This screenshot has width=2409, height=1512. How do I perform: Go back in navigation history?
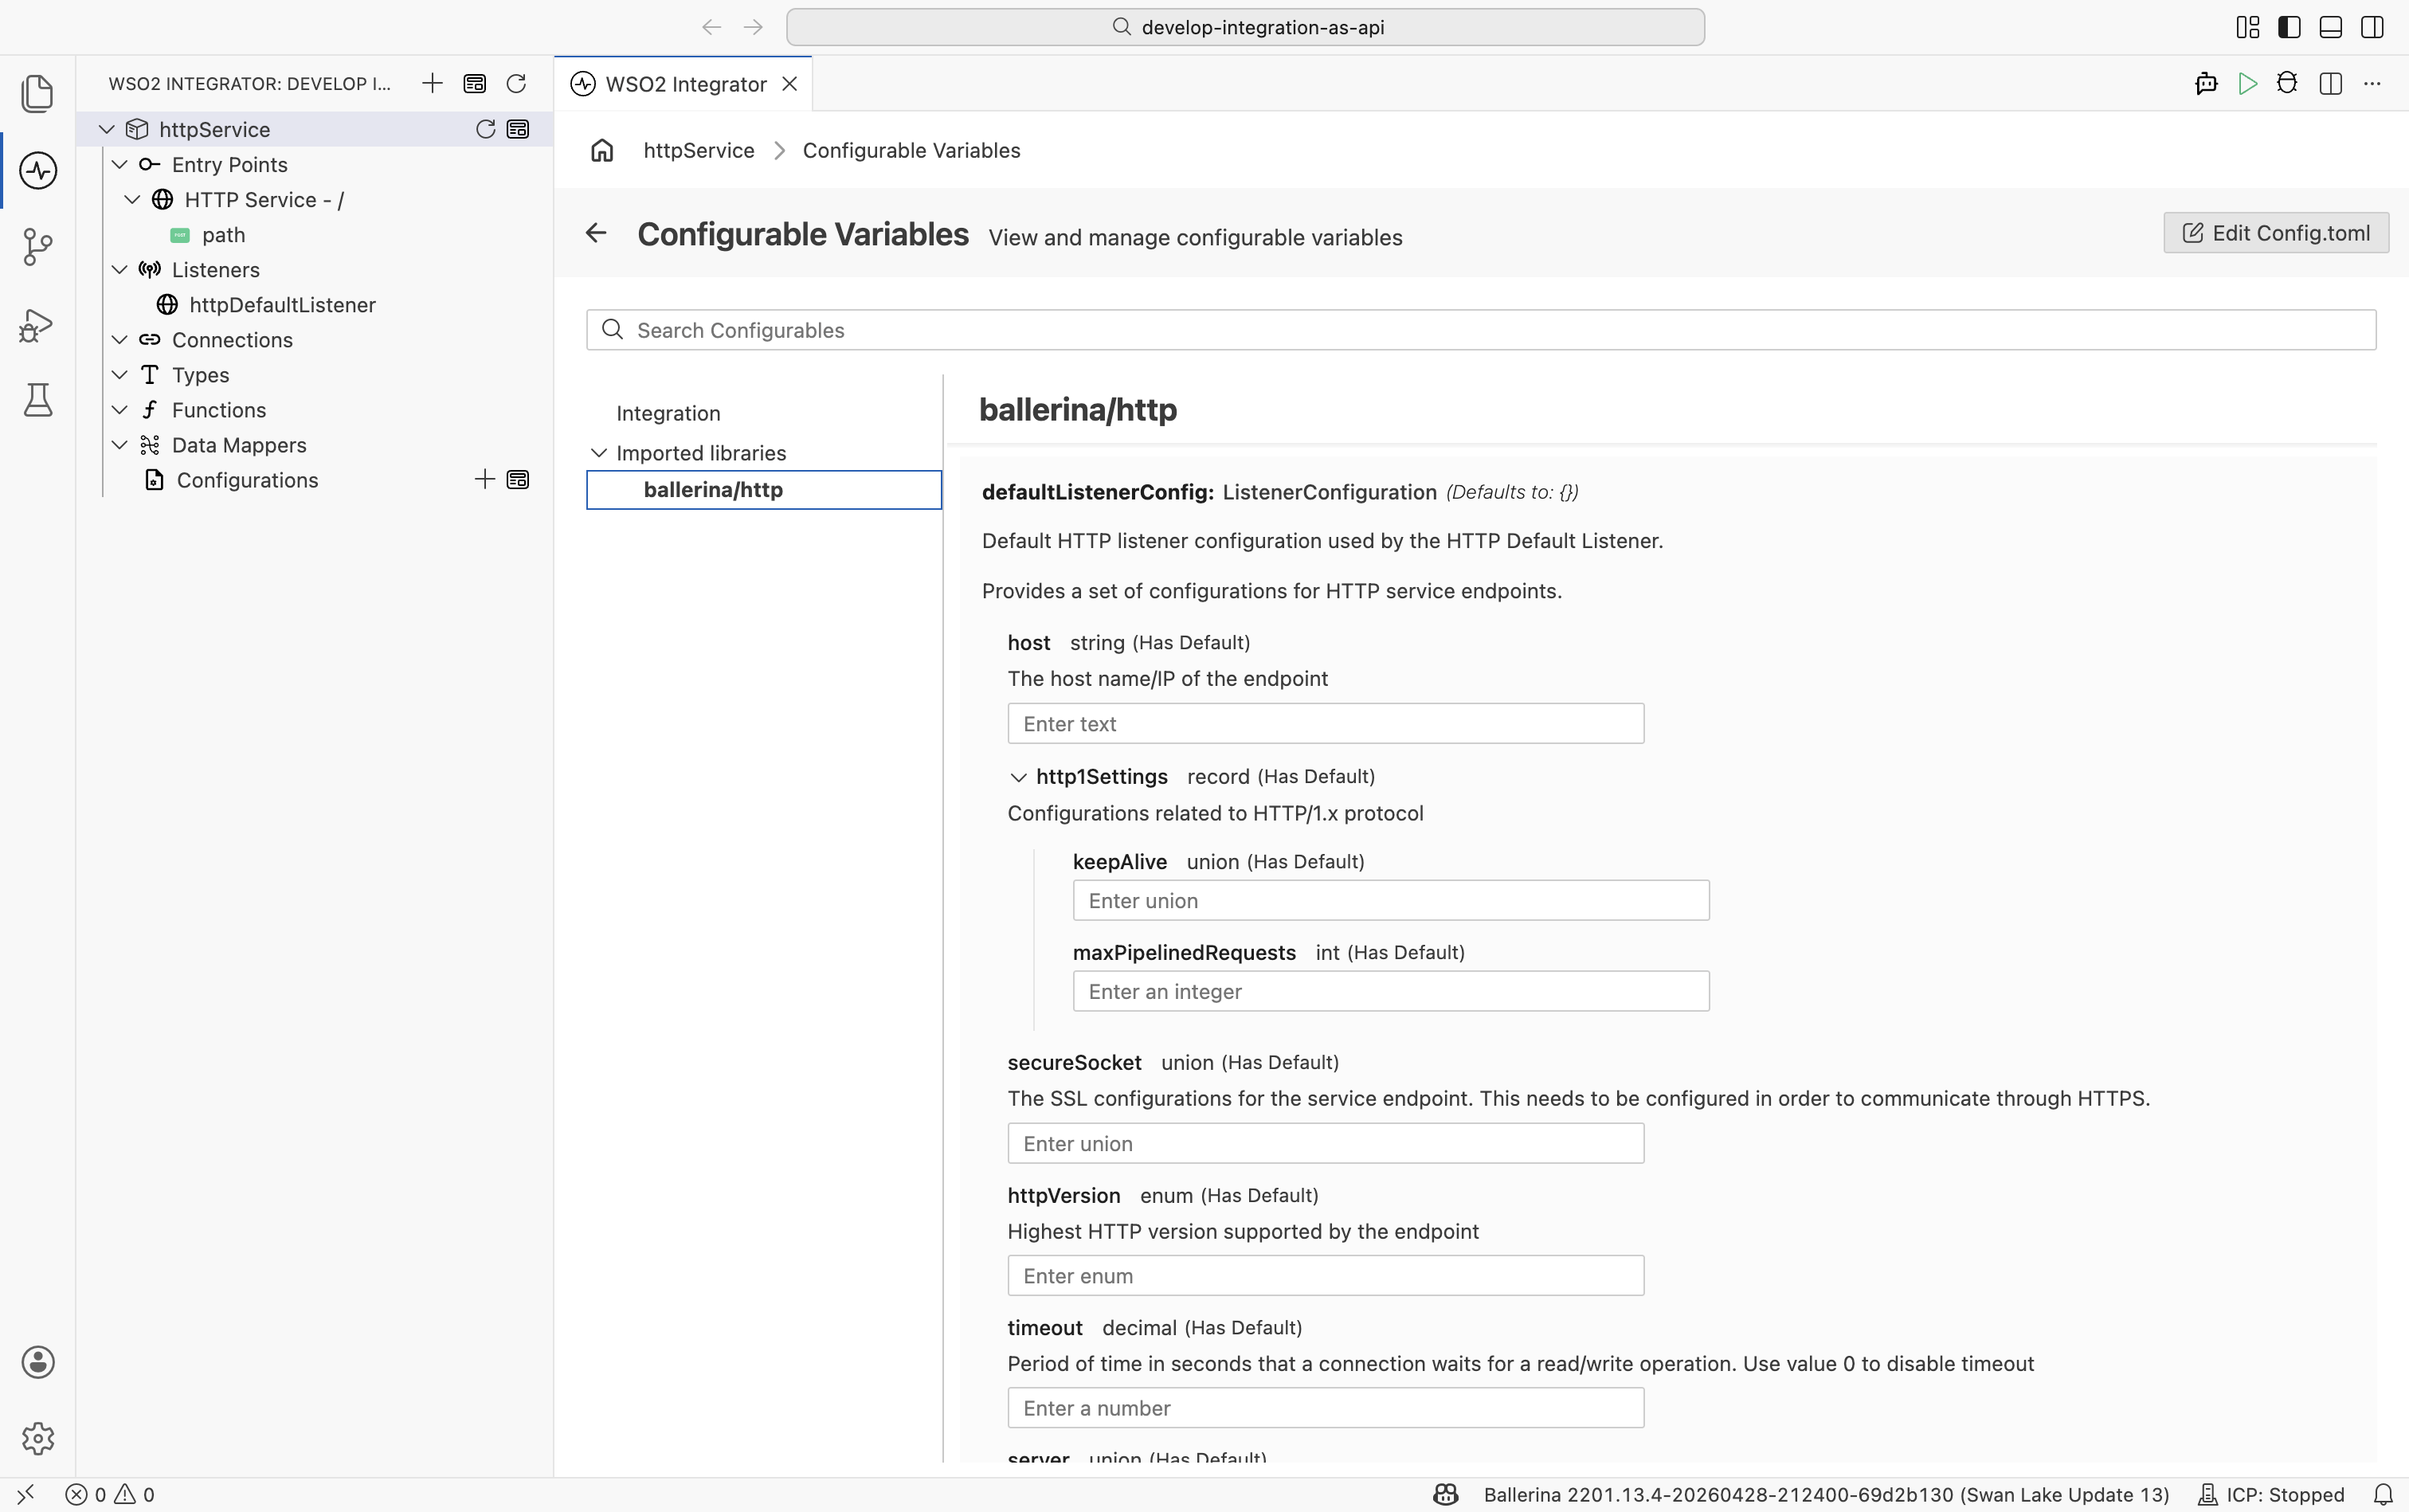tap(712, 27)
